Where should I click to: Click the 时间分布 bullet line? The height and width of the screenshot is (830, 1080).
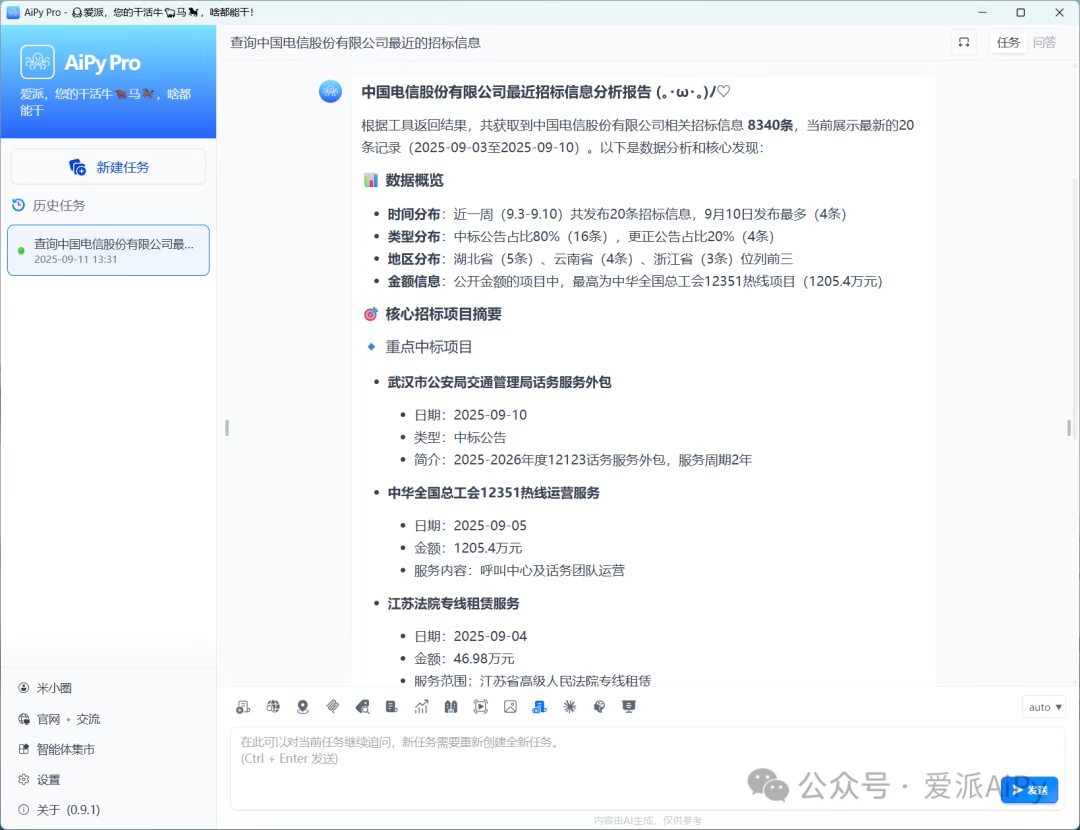click(616, 214)
